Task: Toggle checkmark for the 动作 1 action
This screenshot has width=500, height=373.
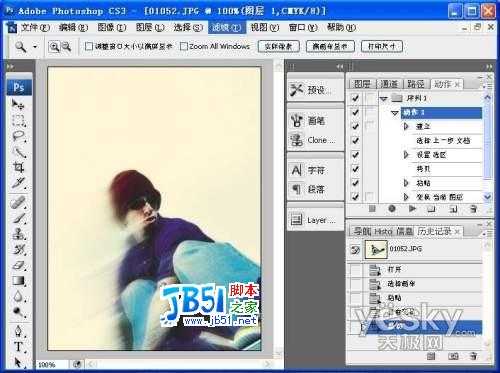Action: click(x=355, y=112)
